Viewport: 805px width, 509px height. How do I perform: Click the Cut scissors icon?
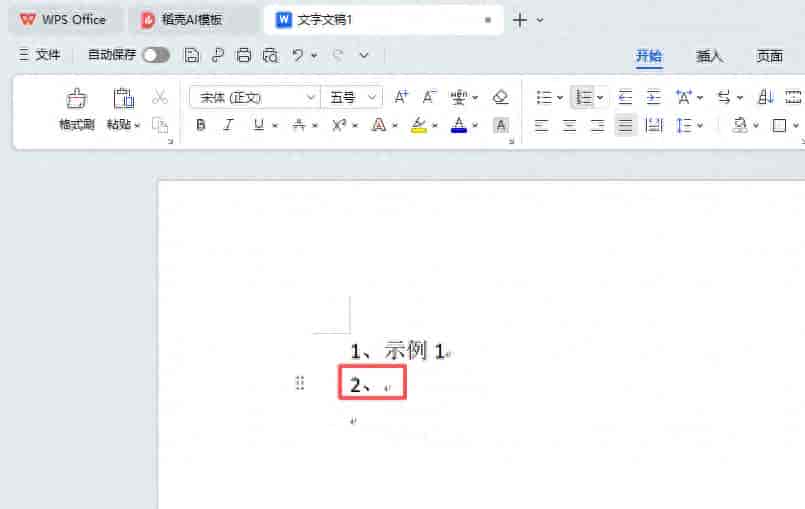pyautogui.click(x=160, y=97)
